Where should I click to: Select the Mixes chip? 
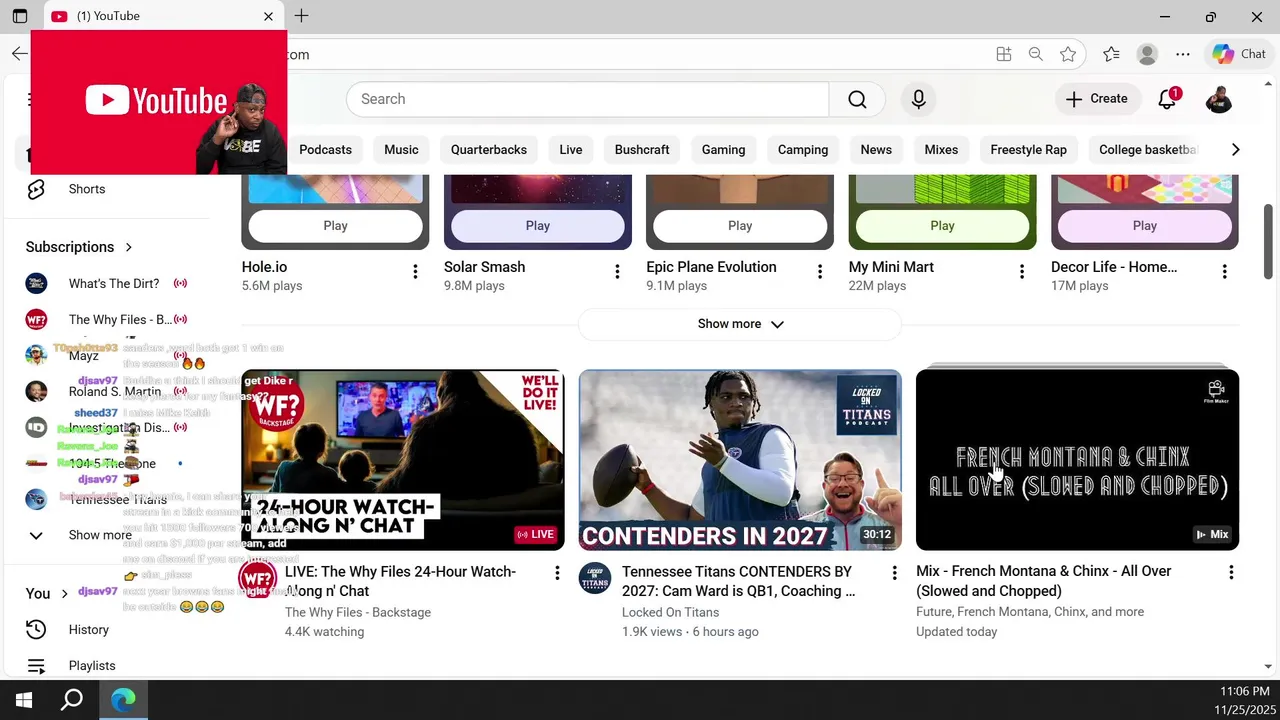coord(941,150)
